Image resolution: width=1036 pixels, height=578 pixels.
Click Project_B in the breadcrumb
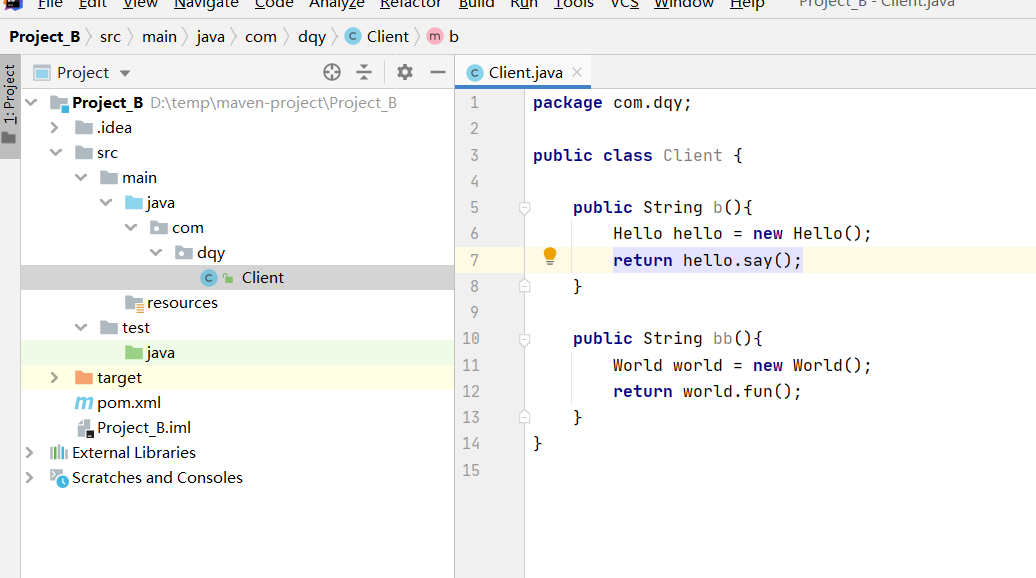tap(44, 37)
